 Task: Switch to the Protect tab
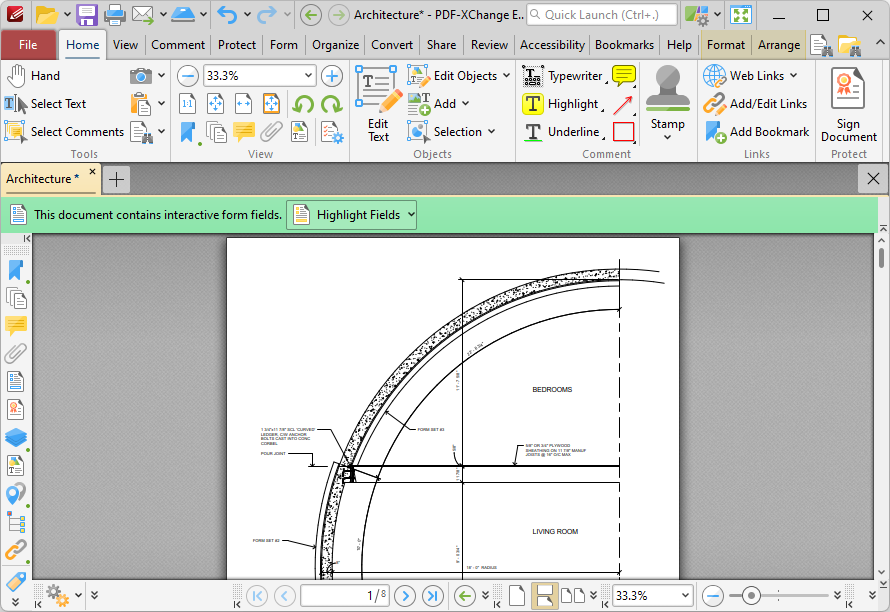pos(237,45)
